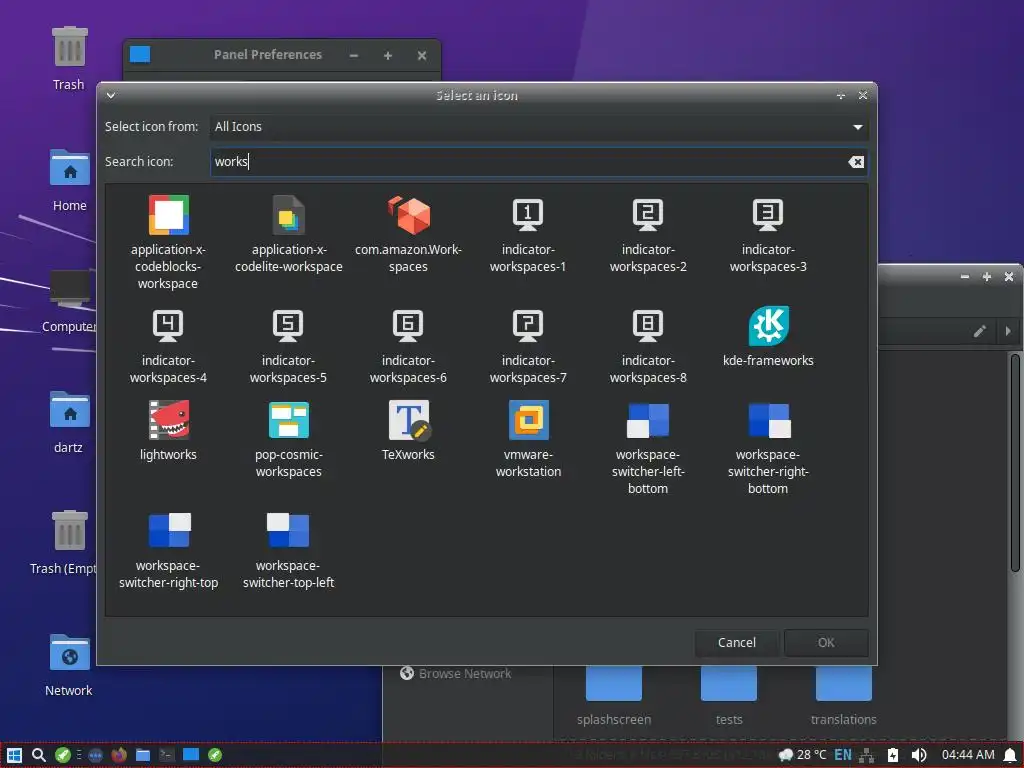This screenshot has width=1024, height=768.
Task: Open the dartz folder on desktop
Action: [x=69, y=422]
